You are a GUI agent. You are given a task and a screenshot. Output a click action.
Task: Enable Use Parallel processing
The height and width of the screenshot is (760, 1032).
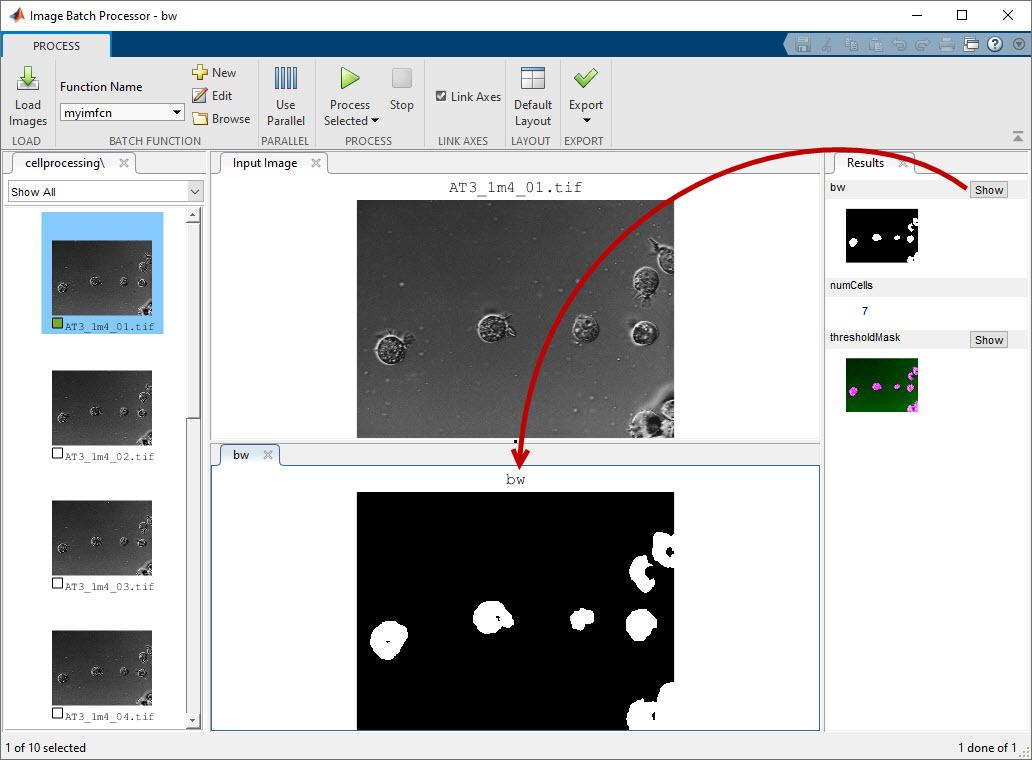(286, 96)
